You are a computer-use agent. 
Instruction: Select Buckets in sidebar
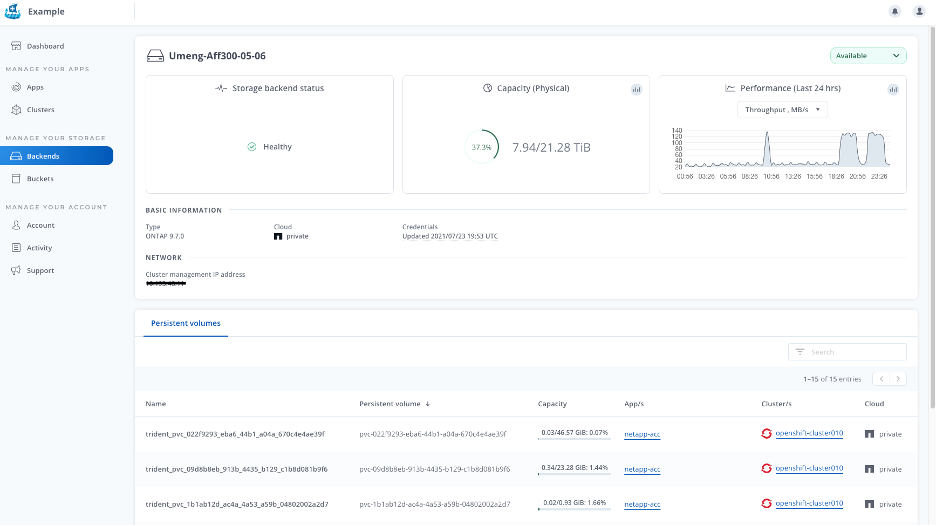(40, 179)
